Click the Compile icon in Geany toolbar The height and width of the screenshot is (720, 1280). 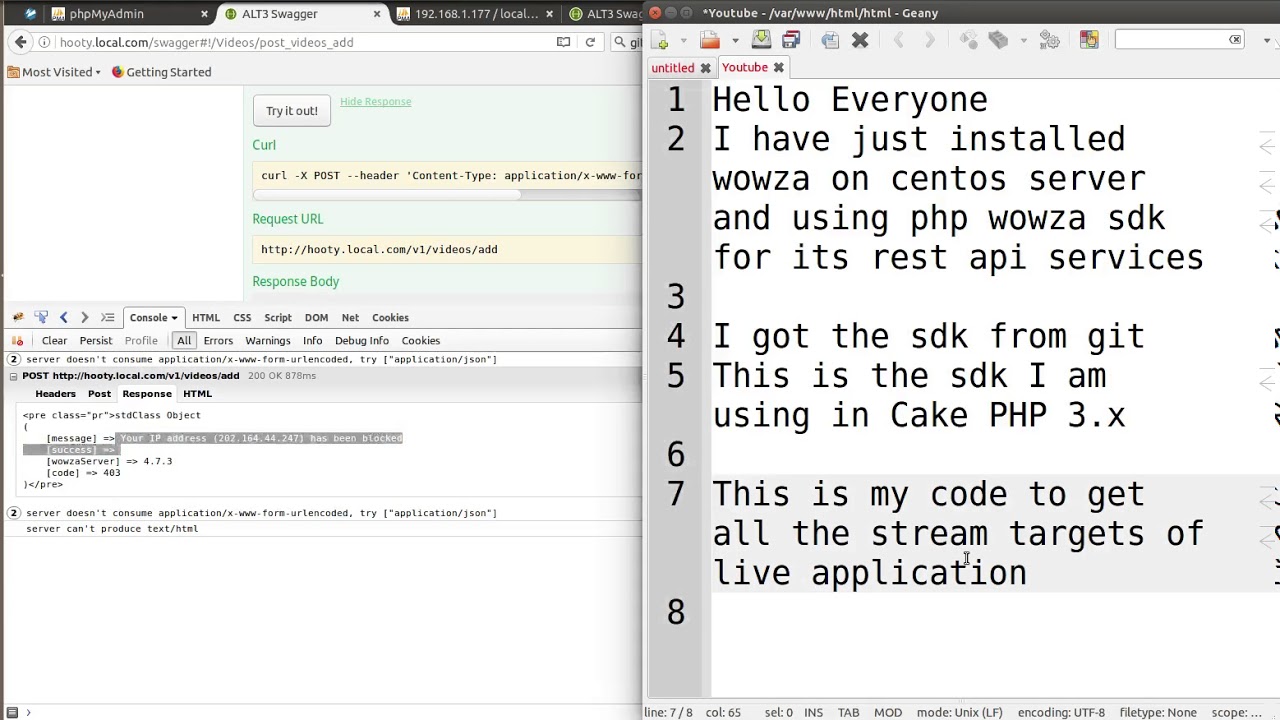(x=968, y=40)
